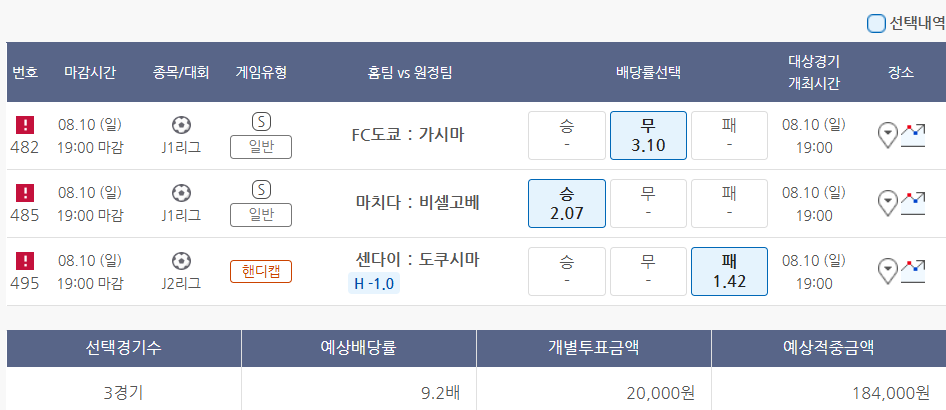Deselect the 무 3.10 odds for match 482

click(648, 136)
